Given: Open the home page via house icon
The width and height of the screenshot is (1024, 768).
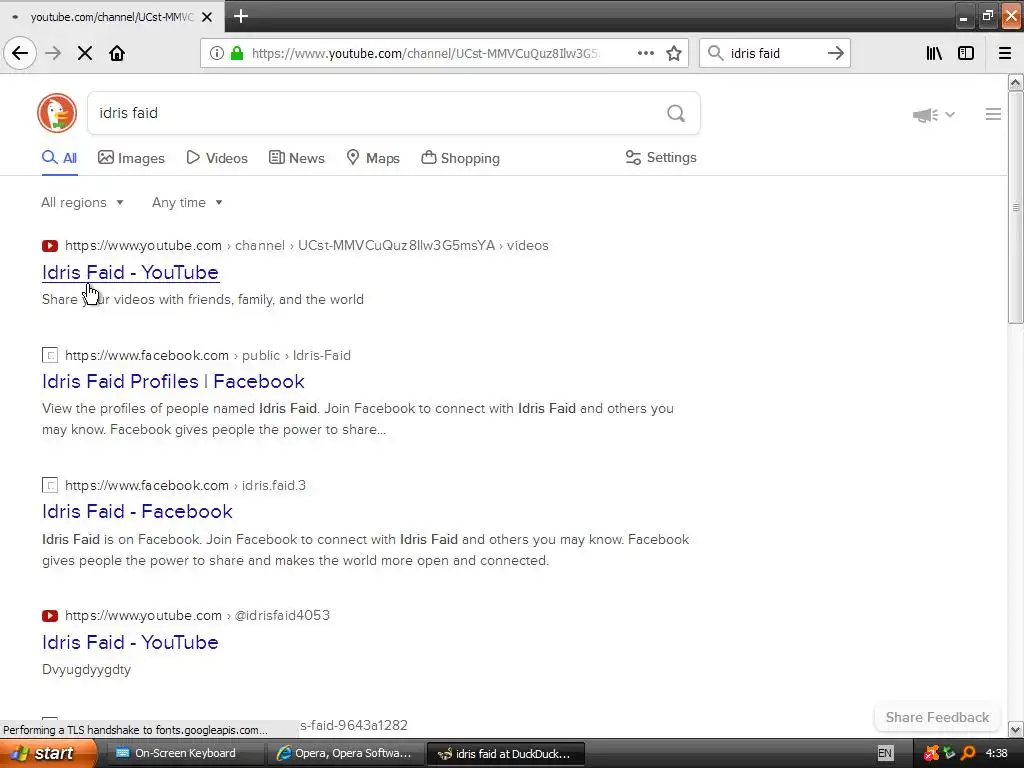Looking at the screenshot, I should tap(117, 53).
